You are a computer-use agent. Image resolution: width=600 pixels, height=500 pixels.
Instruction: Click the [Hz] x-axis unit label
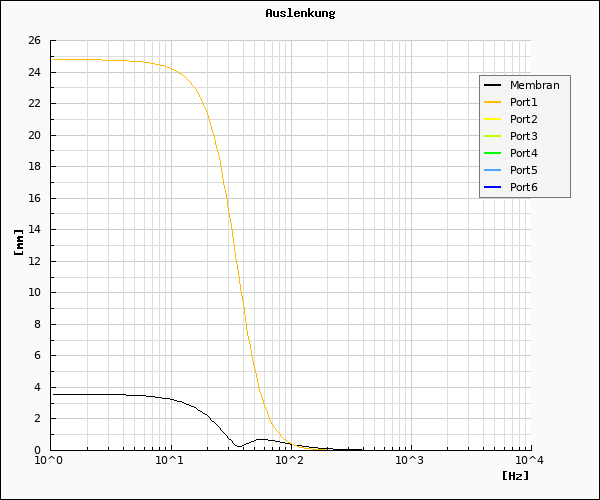pyautogui.click(x=515, y=476)
